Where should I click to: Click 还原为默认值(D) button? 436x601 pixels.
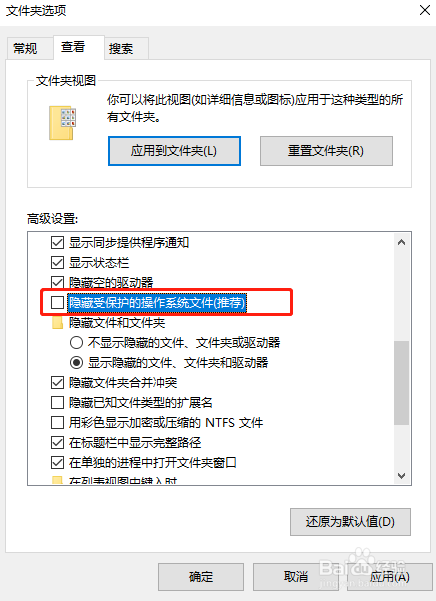coord(350,522)
